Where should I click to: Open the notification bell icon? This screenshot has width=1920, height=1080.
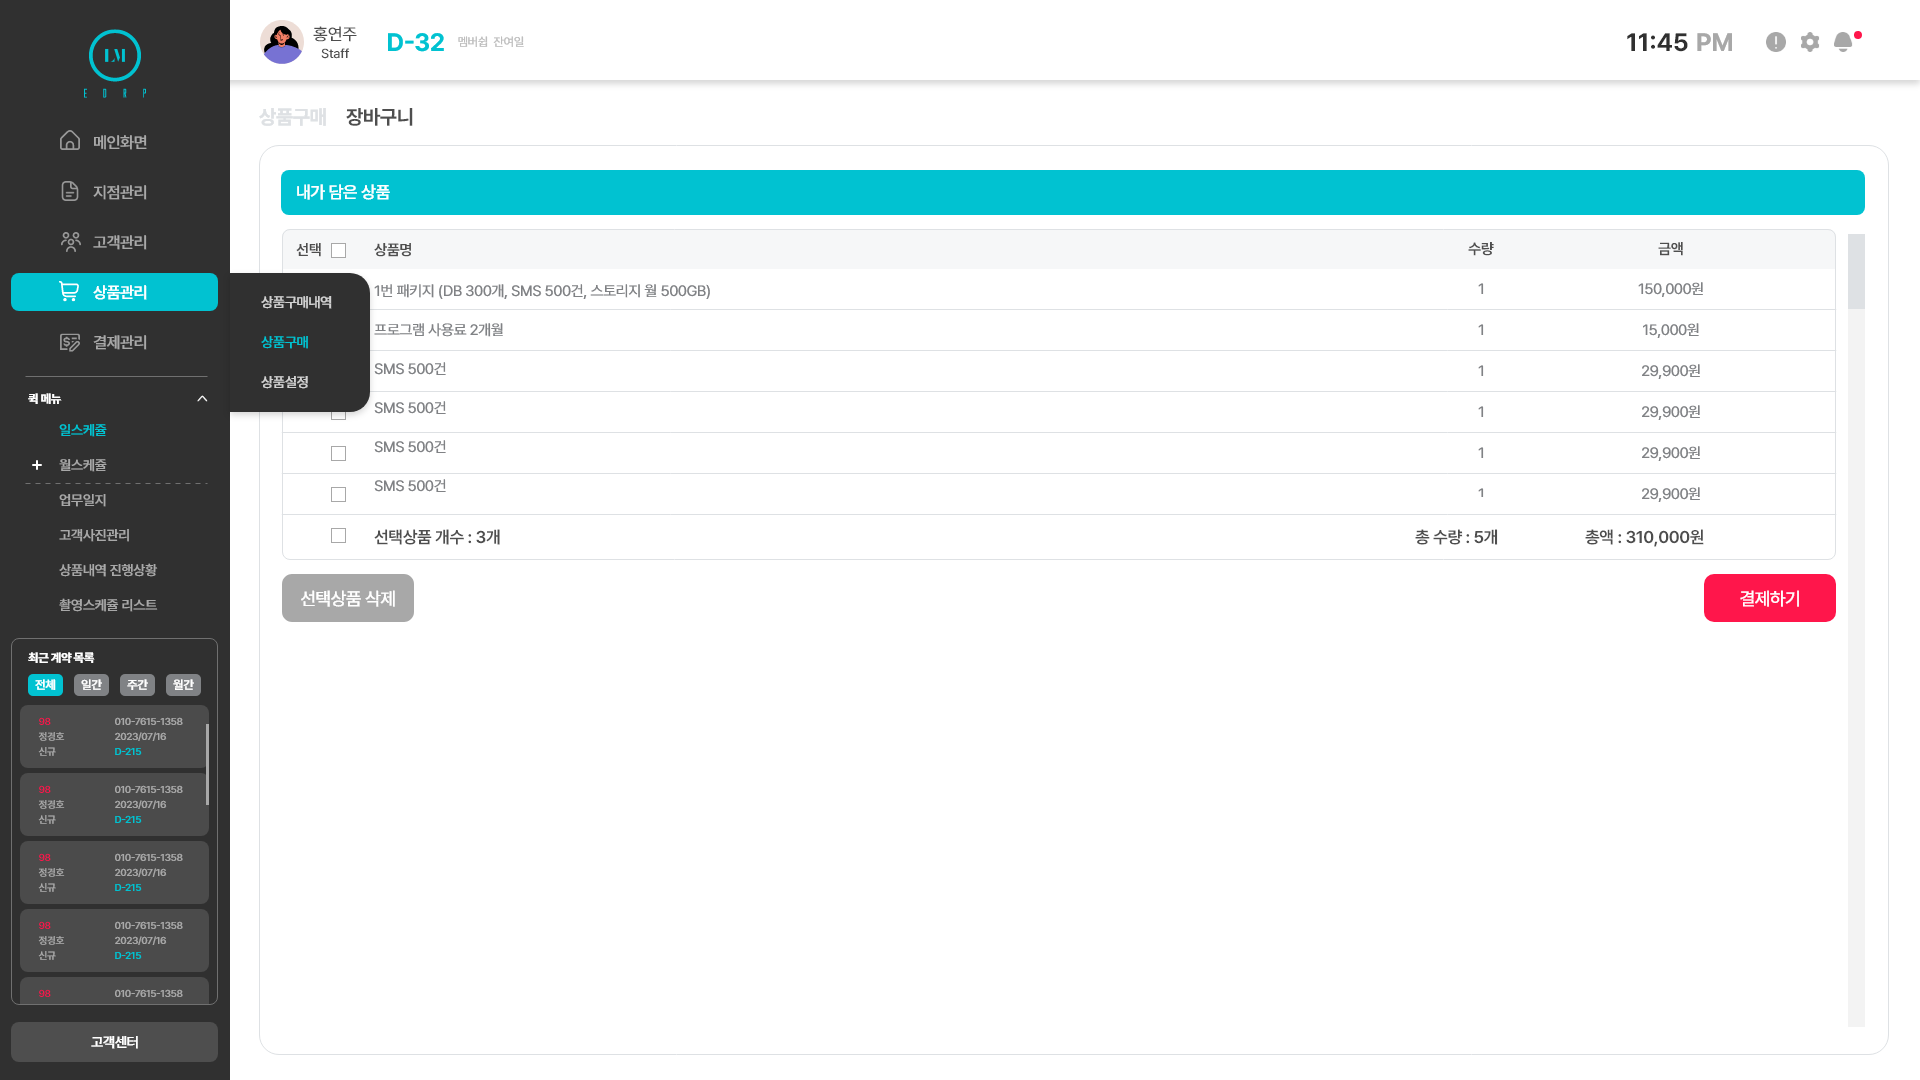[x=1843, y=42]
